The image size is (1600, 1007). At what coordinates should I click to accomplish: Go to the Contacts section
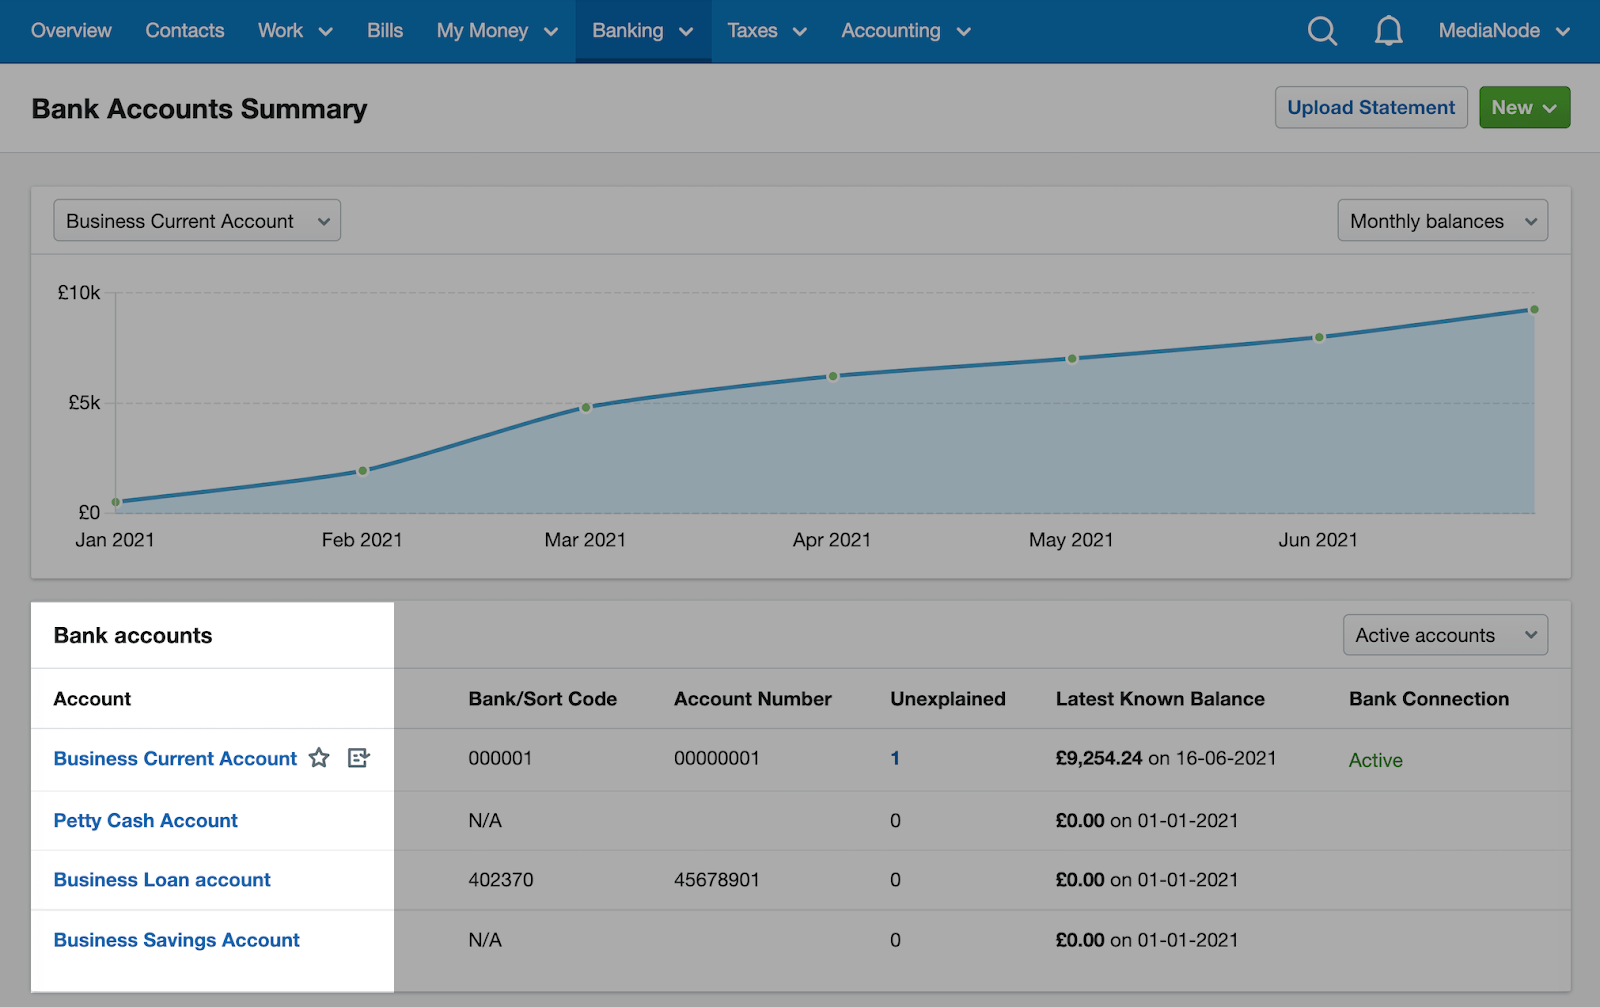click(x=184, y=31)
